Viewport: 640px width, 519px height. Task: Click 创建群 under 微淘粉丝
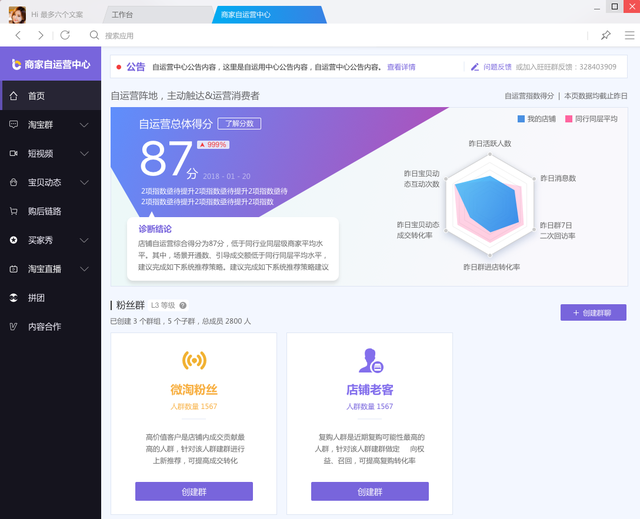point(194,492)
